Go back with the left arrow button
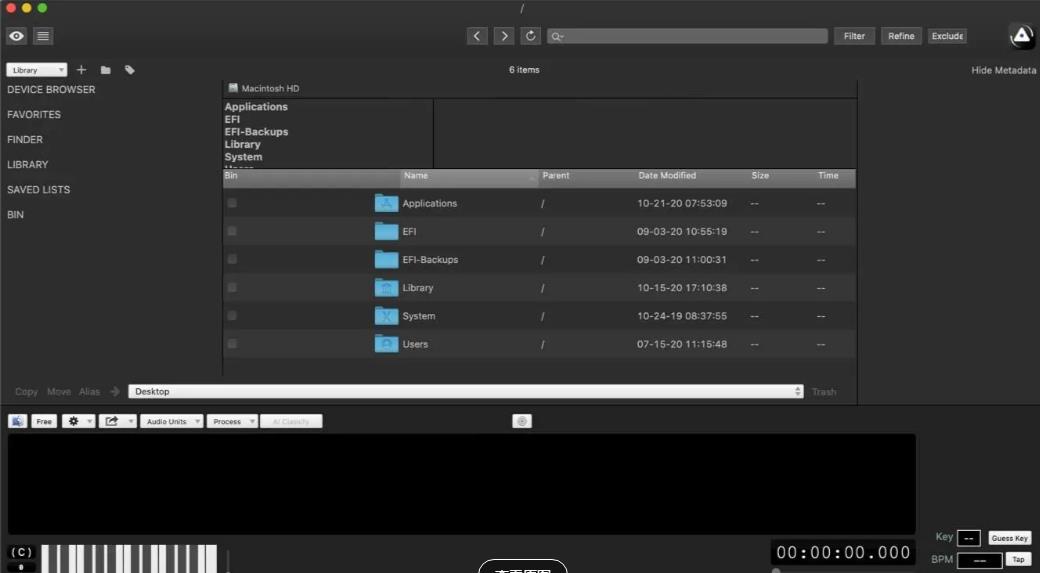This screenshot has height=573, width=1040. tap(477, 36)
